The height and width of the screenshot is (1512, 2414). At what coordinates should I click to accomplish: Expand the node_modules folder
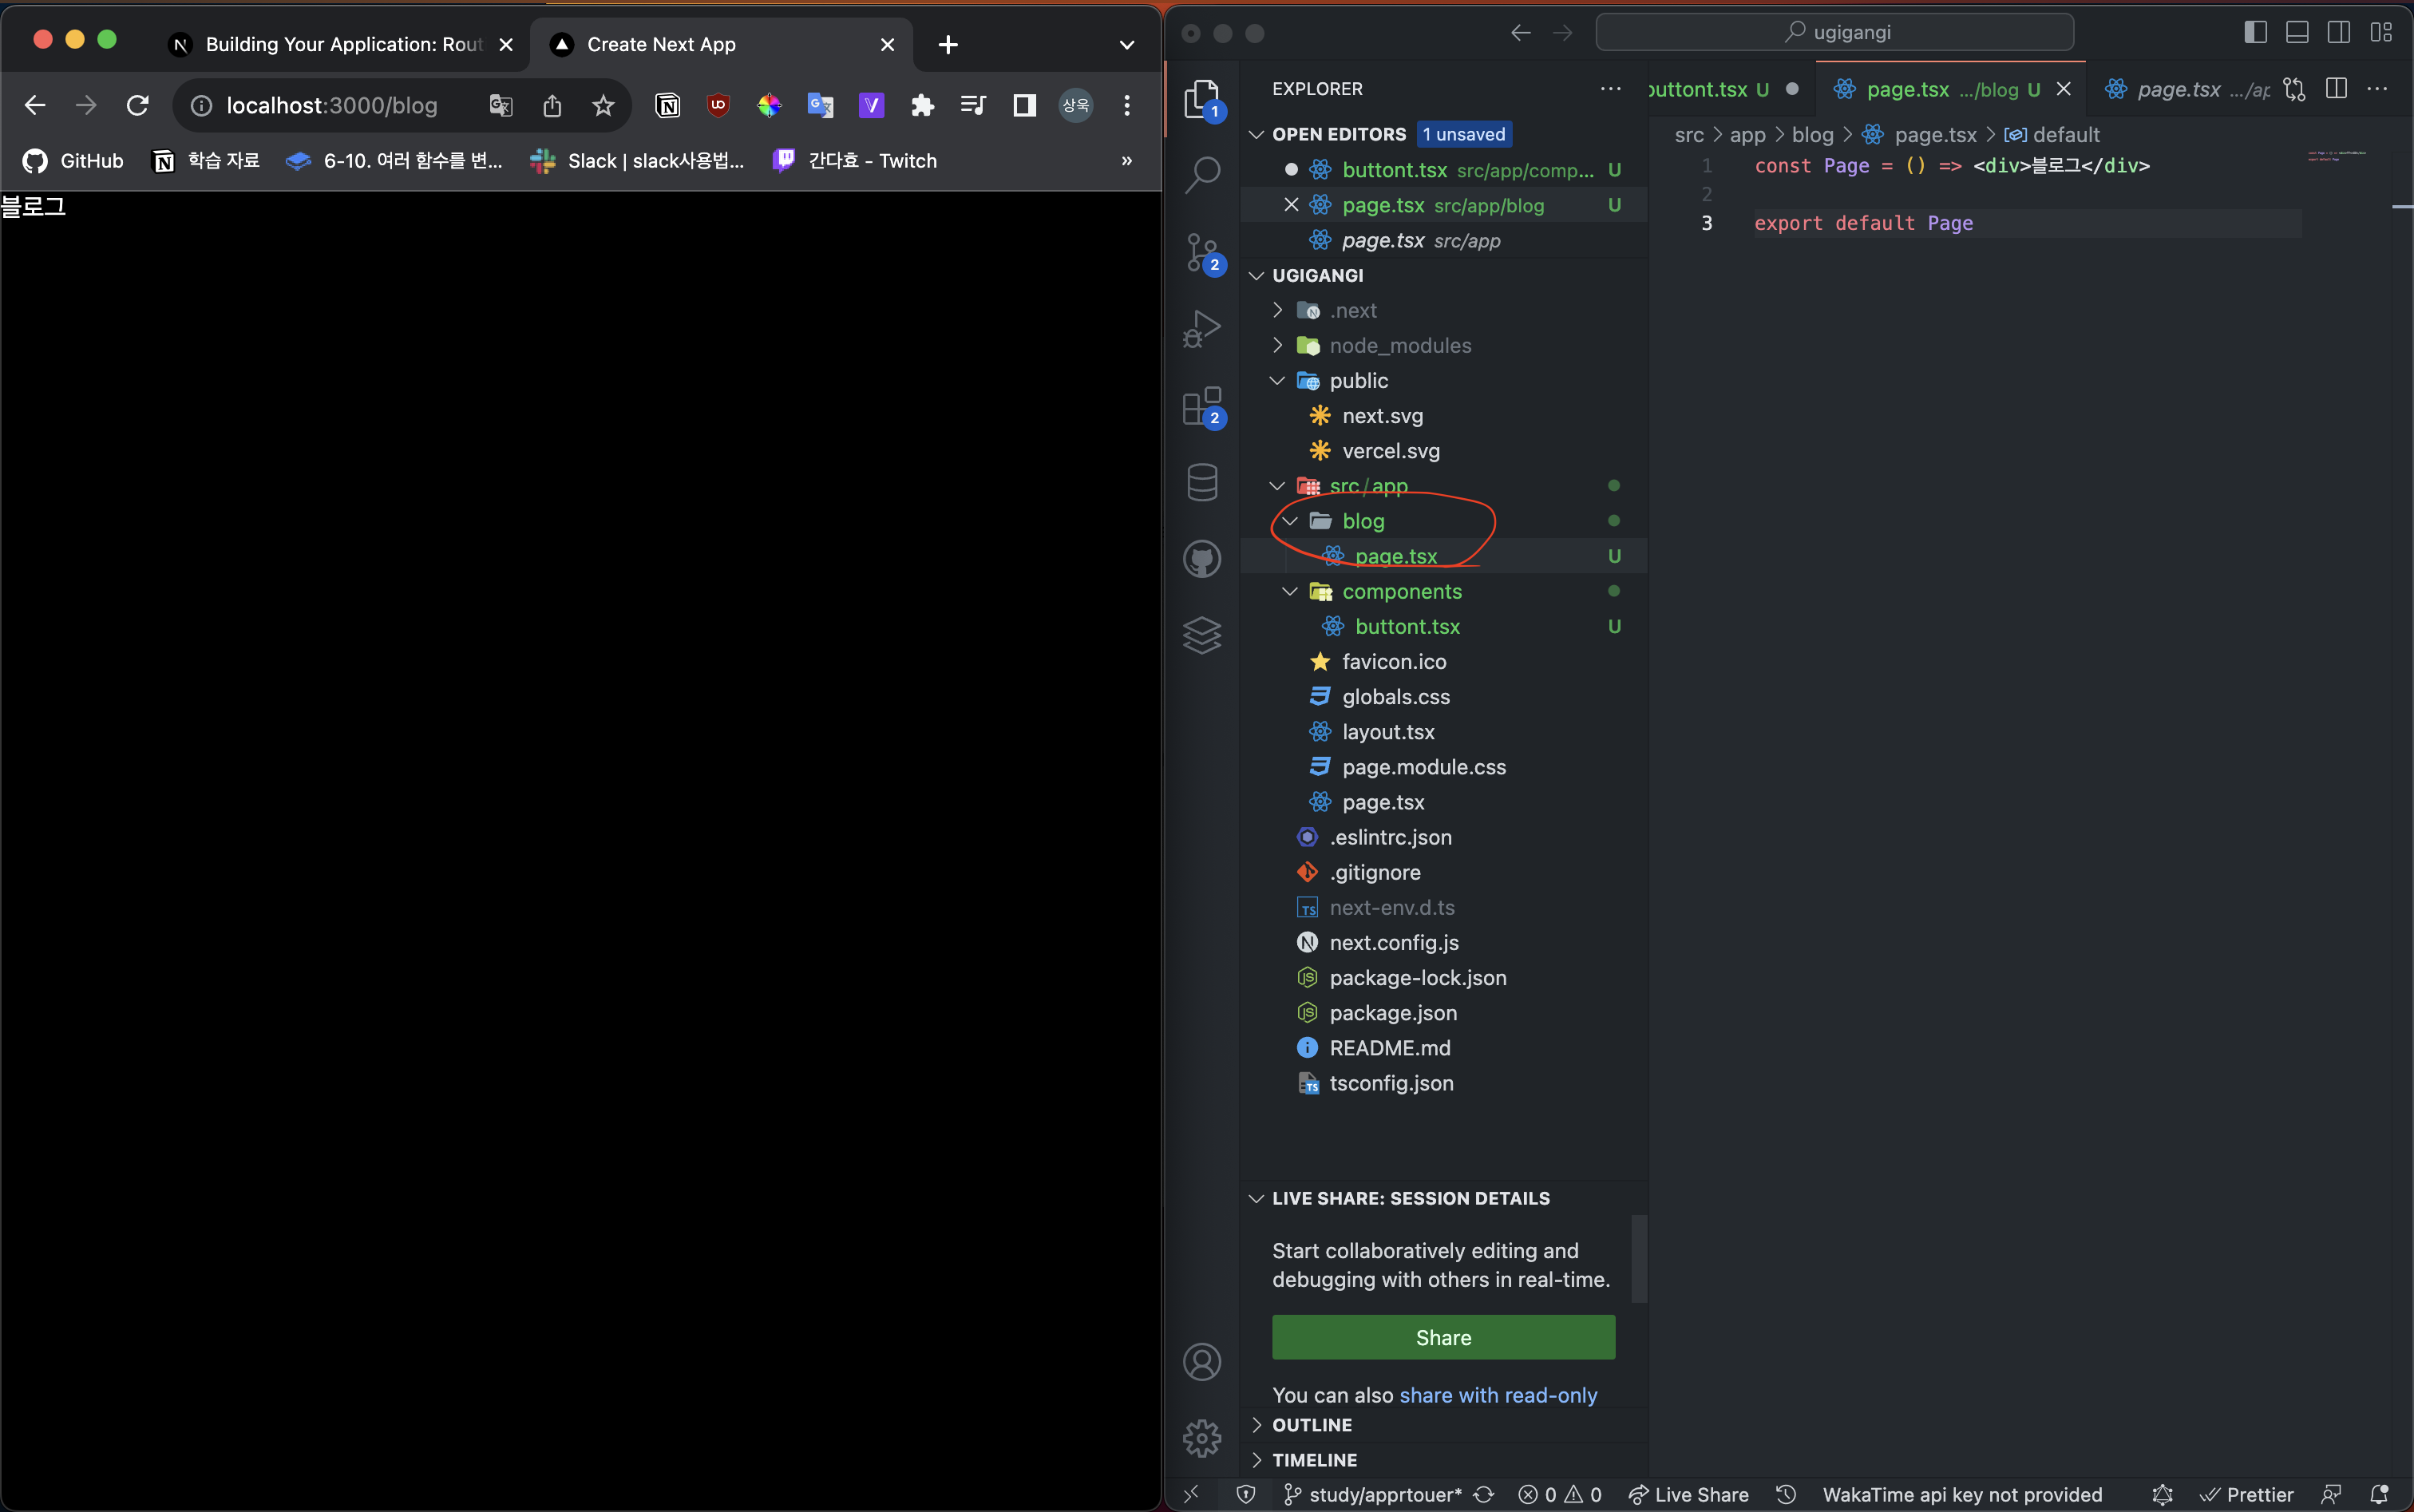(x=1277, y=345)
